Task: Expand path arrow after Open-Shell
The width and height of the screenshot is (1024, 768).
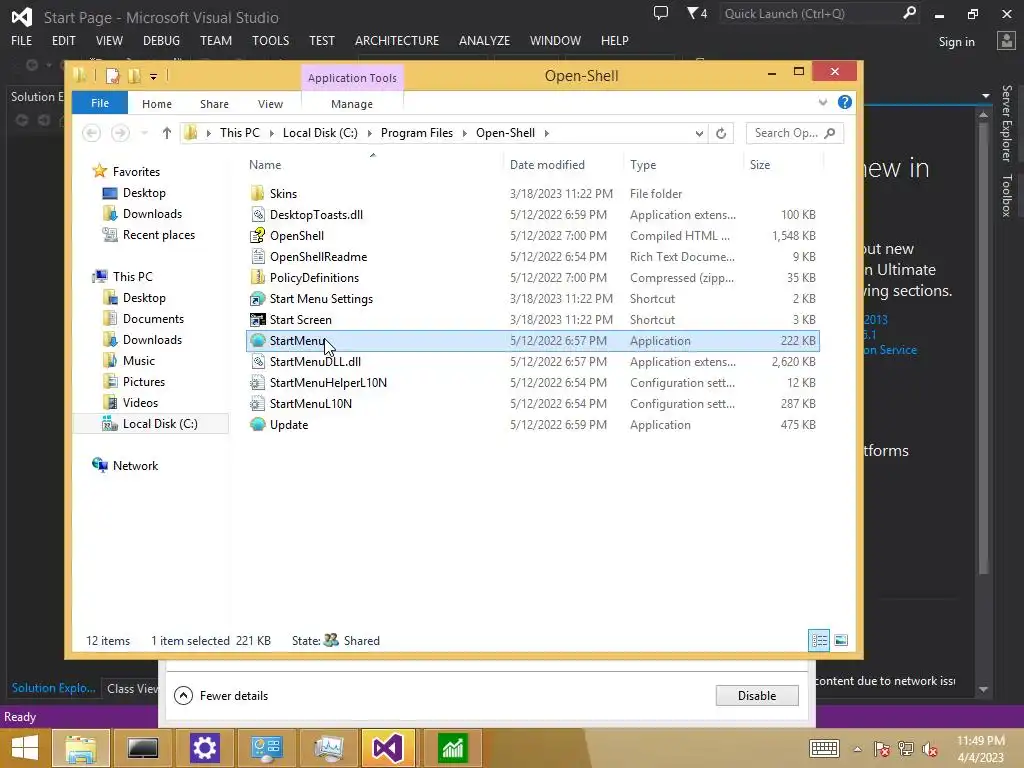Action: 547,133
